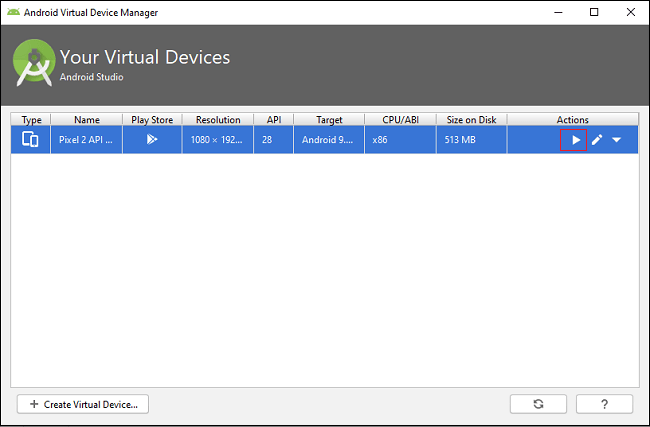Click the refresh AVD list button
This screenshot has width=650, height=427.
pyautogui.click(x=538, y=404)
